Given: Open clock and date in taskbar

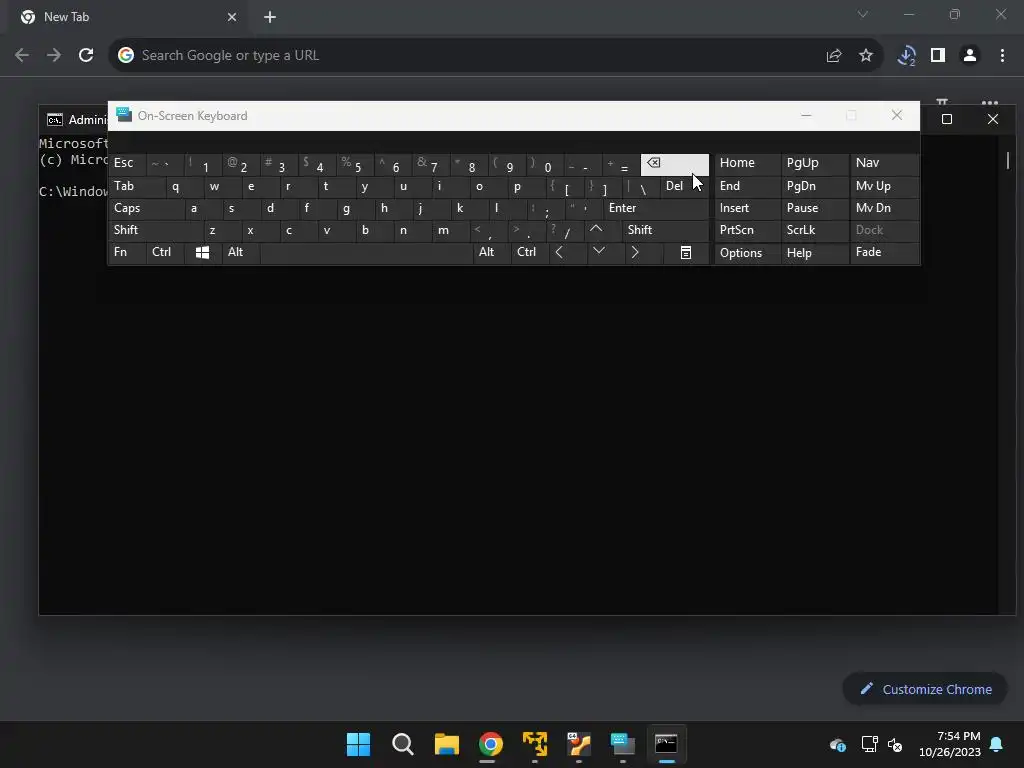Looking at the screenshot, I should pos(950,744).
